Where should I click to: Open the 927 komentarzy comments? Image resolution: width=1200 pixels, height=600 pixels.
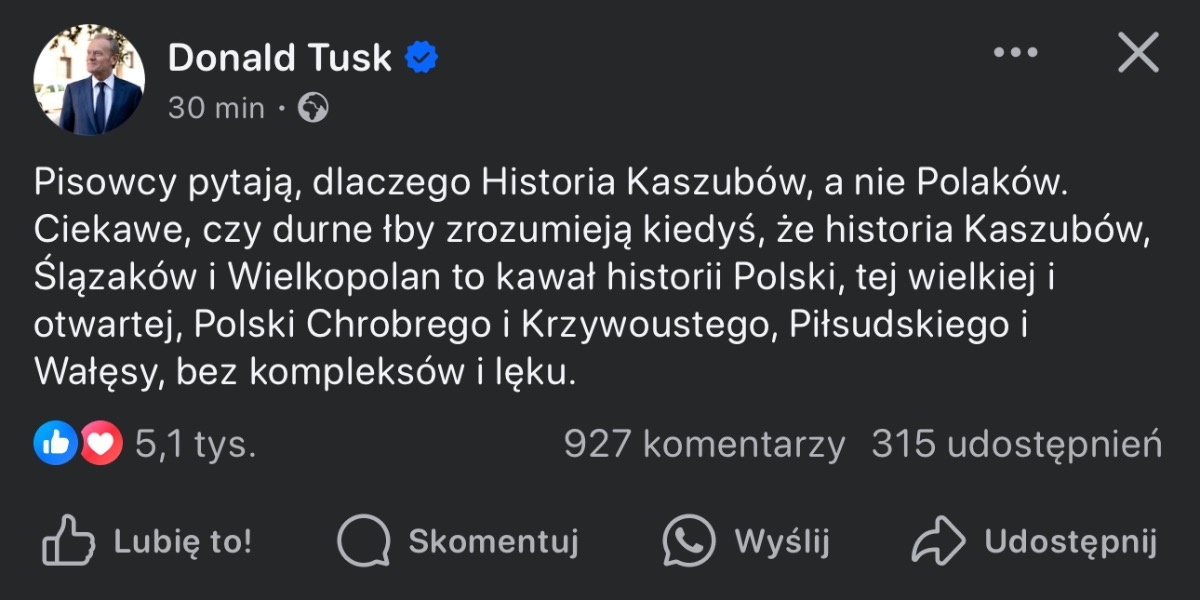coord(704,444)
